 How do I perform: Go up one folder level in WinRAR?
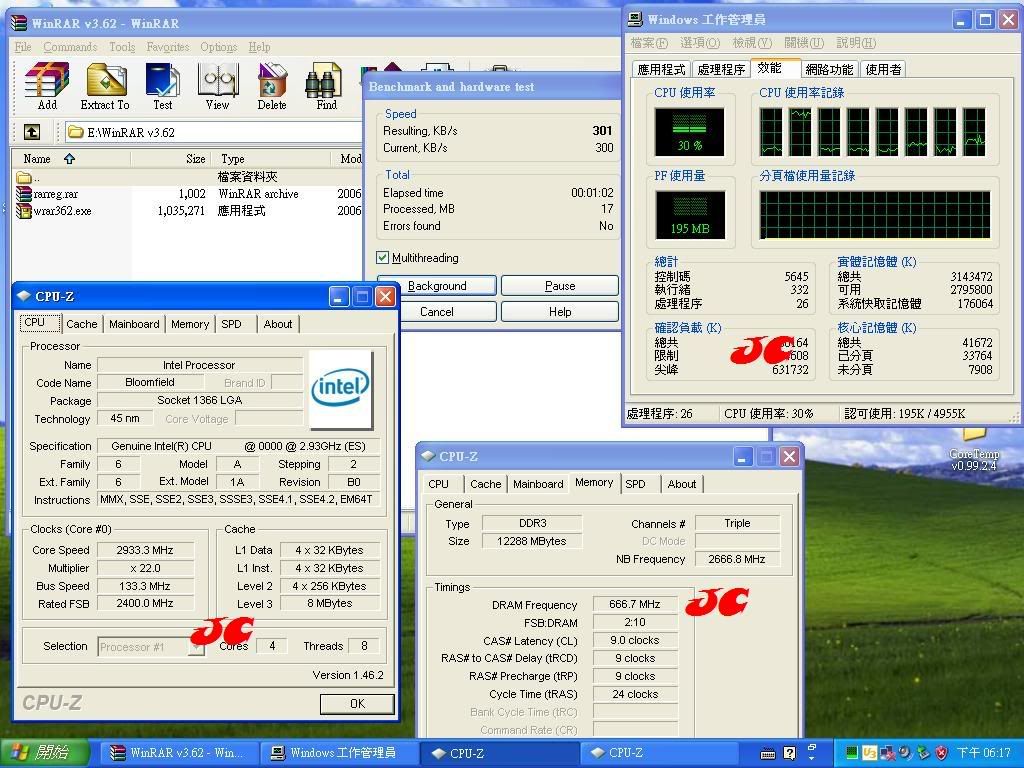[x=31, y=132]
